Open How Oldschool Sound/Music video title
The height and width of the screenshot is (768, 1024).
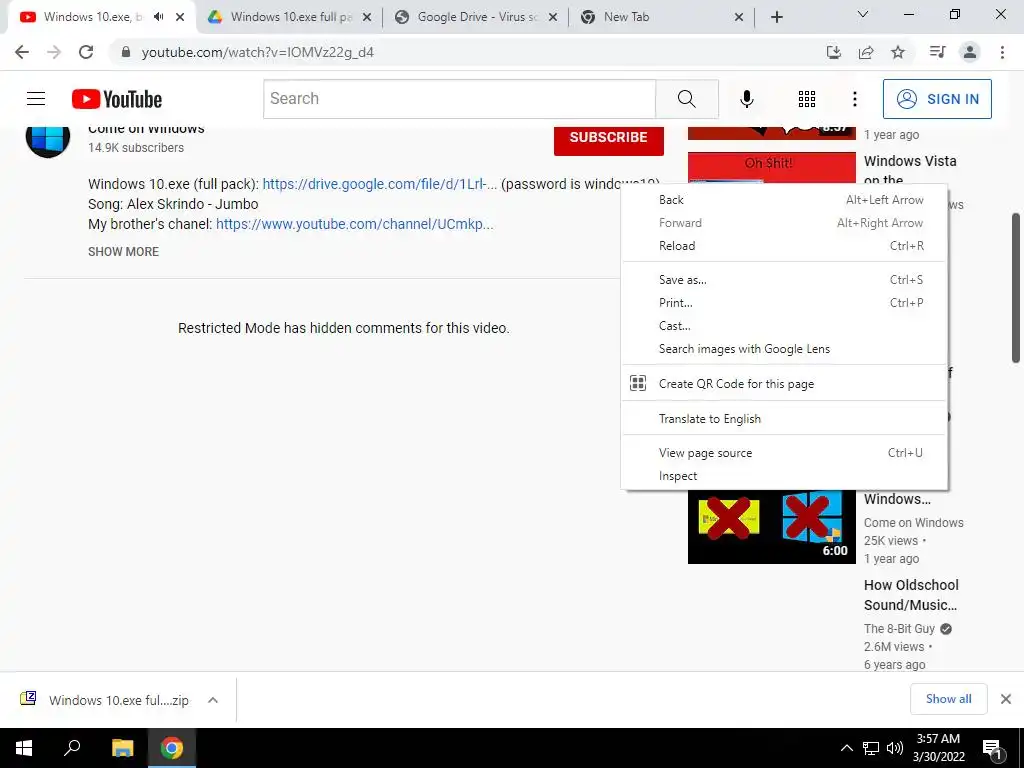tap(911, 595)
